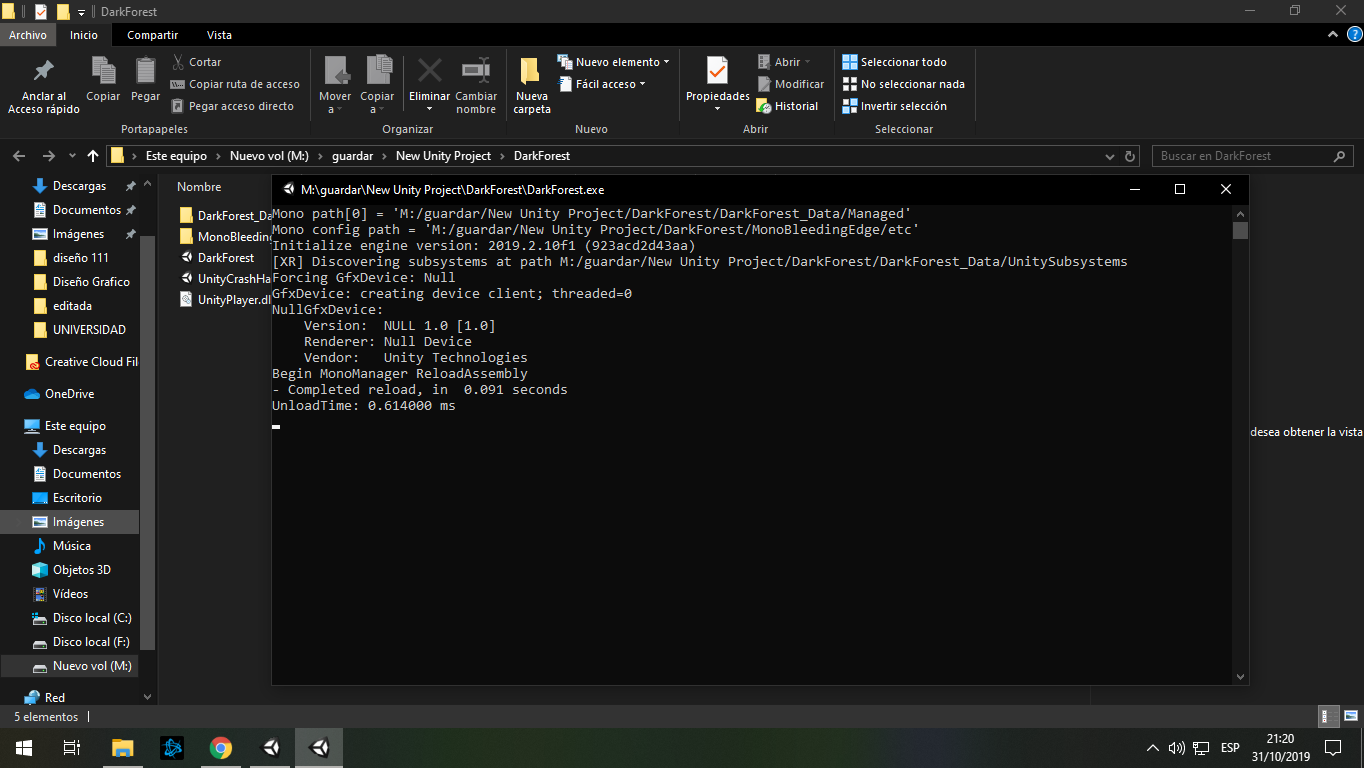The image size is (1364, 768).
Task: Click console window vertical scrollbar thumb
Action: [1240, 231]
